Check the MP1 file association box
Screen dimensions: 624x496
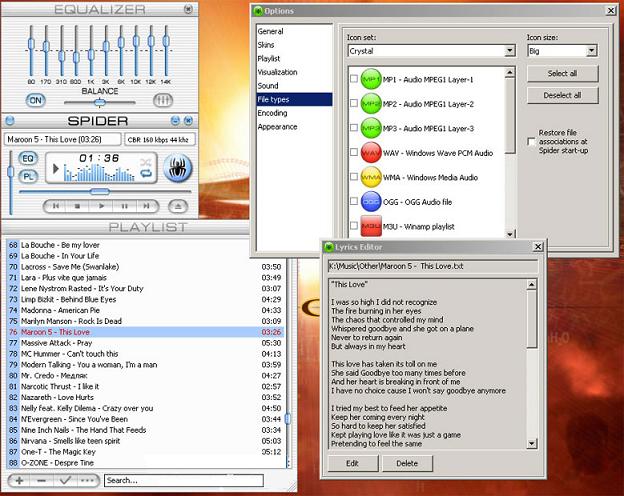tap(353, 79)
